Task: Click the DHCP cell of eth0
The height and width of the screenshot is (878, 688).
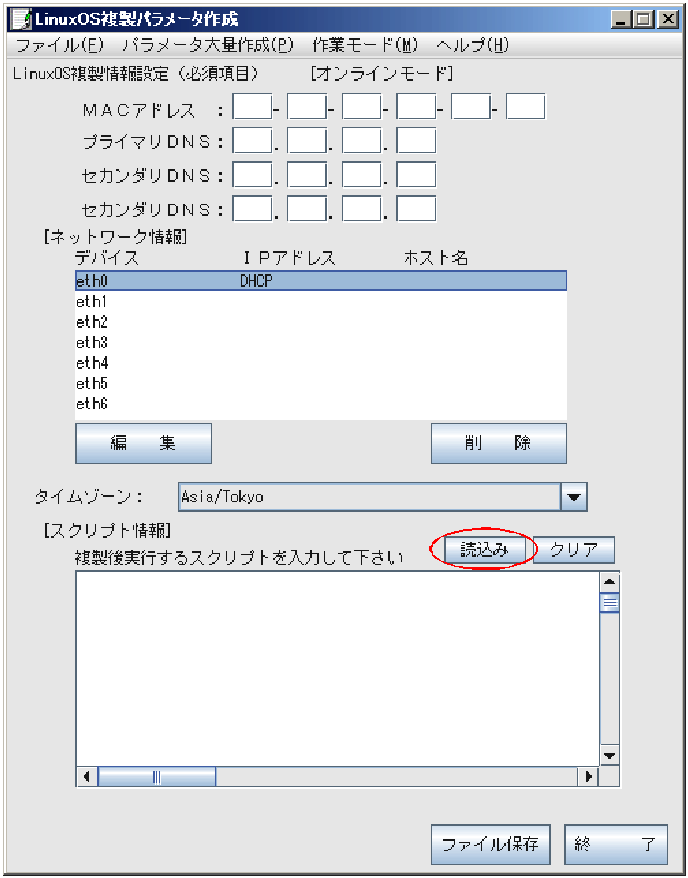Action: tap(256, 282)
